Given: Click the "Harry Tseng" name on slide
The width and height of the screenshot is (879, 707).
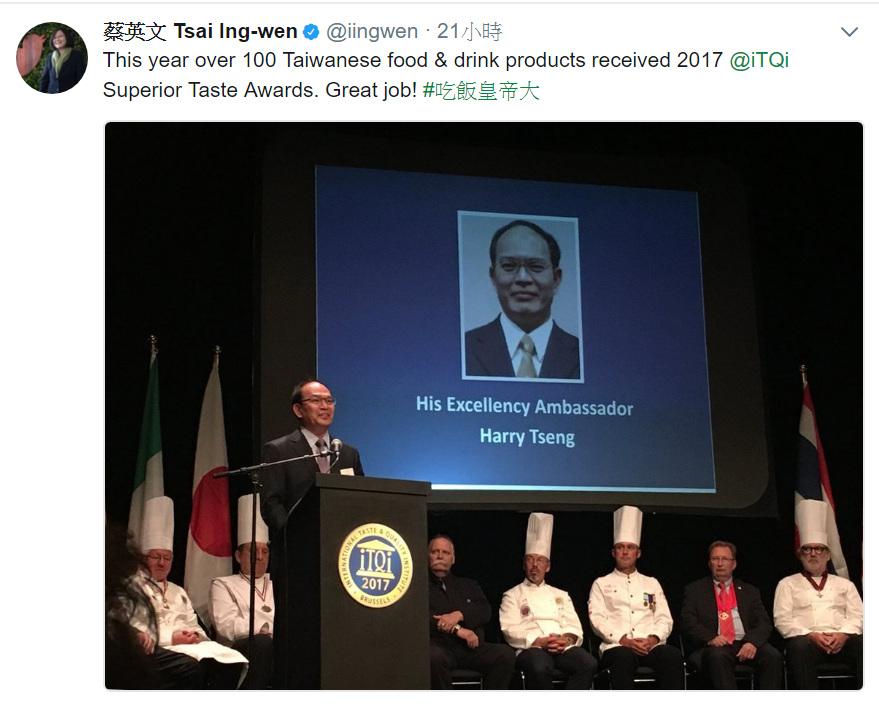Looking at the screenshot, I should click(528, 437).
